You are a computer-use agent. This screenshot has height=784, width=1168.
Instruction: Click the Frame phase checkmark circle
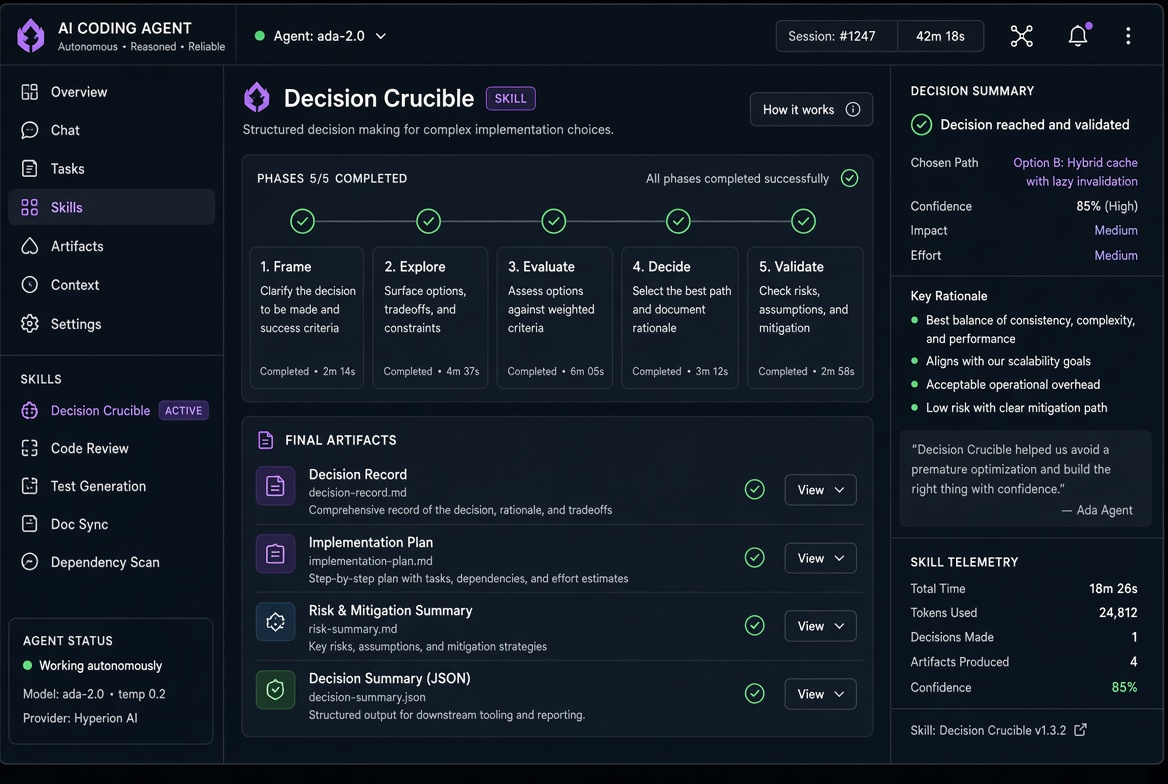pos(302,221)
